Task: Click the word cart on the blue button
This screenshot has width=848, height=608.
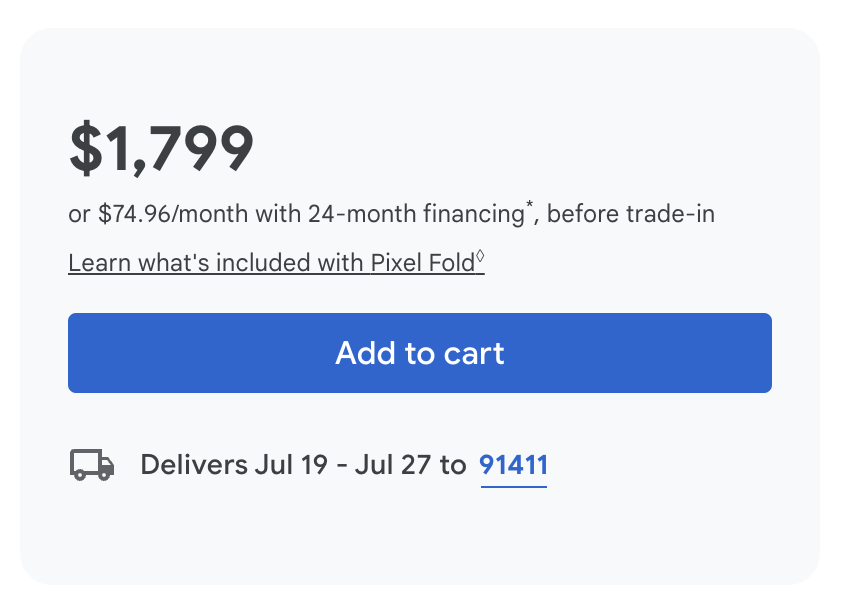Action: (x=469, y=353)
